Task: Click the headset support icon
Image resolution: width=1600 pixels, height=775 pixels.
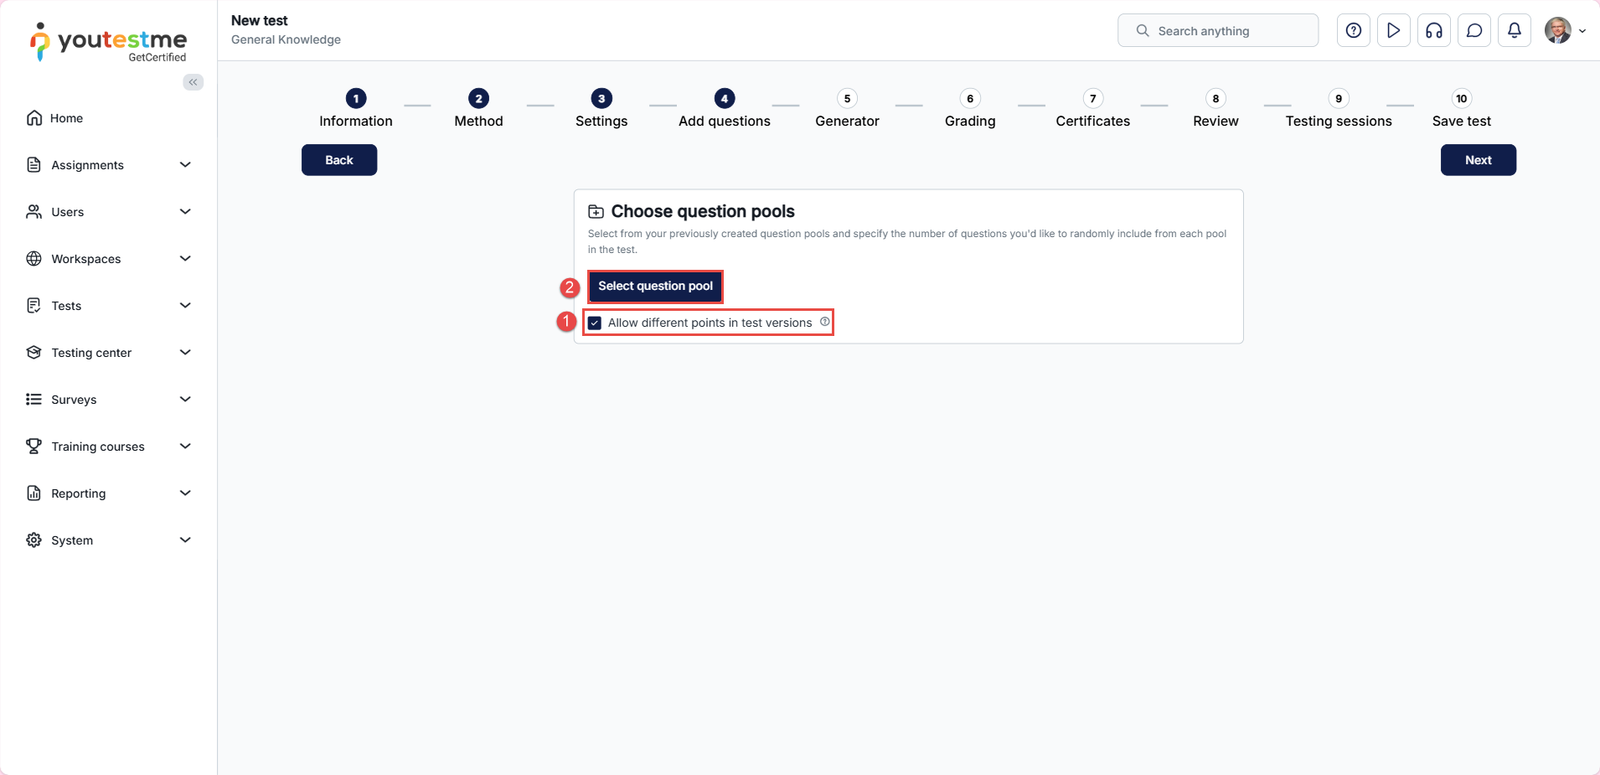Action: pyautogui.click(x=1434, y=31)
